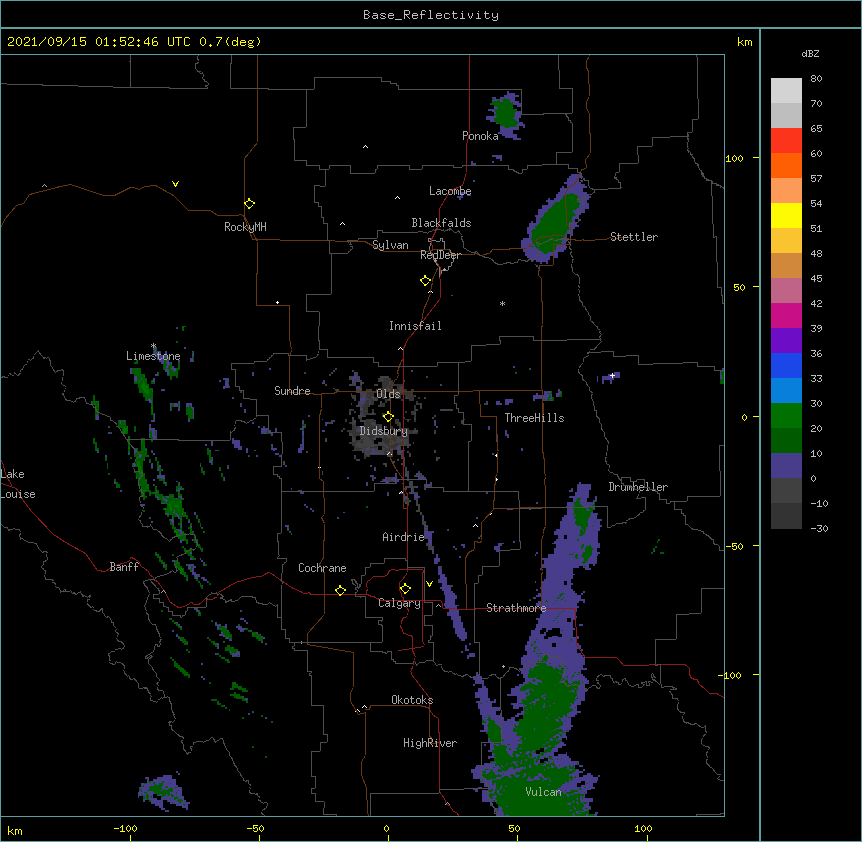Viewport: 862px width, 842px height.
Task: Click the Okotoks city label
Action: (x=412, y=700)
